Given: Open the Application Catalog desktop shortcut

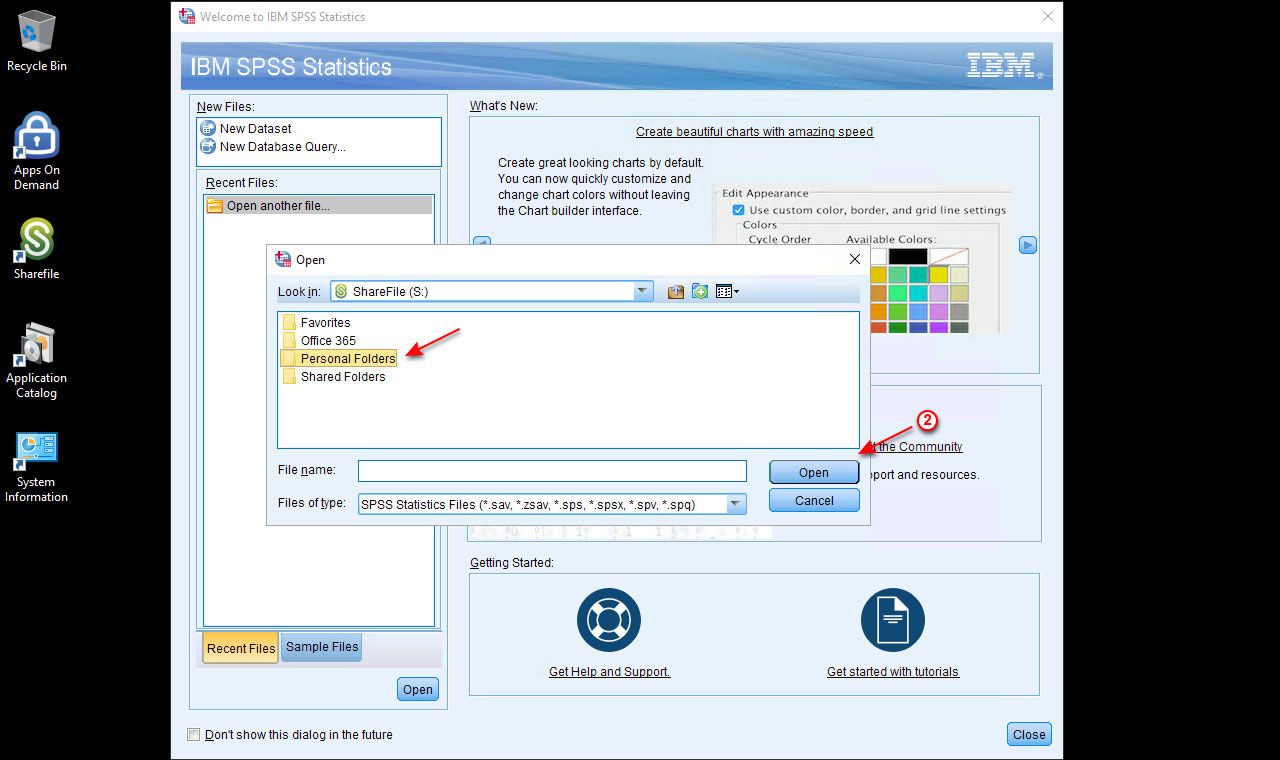Looking at the screenshot, I should (36, 361).
